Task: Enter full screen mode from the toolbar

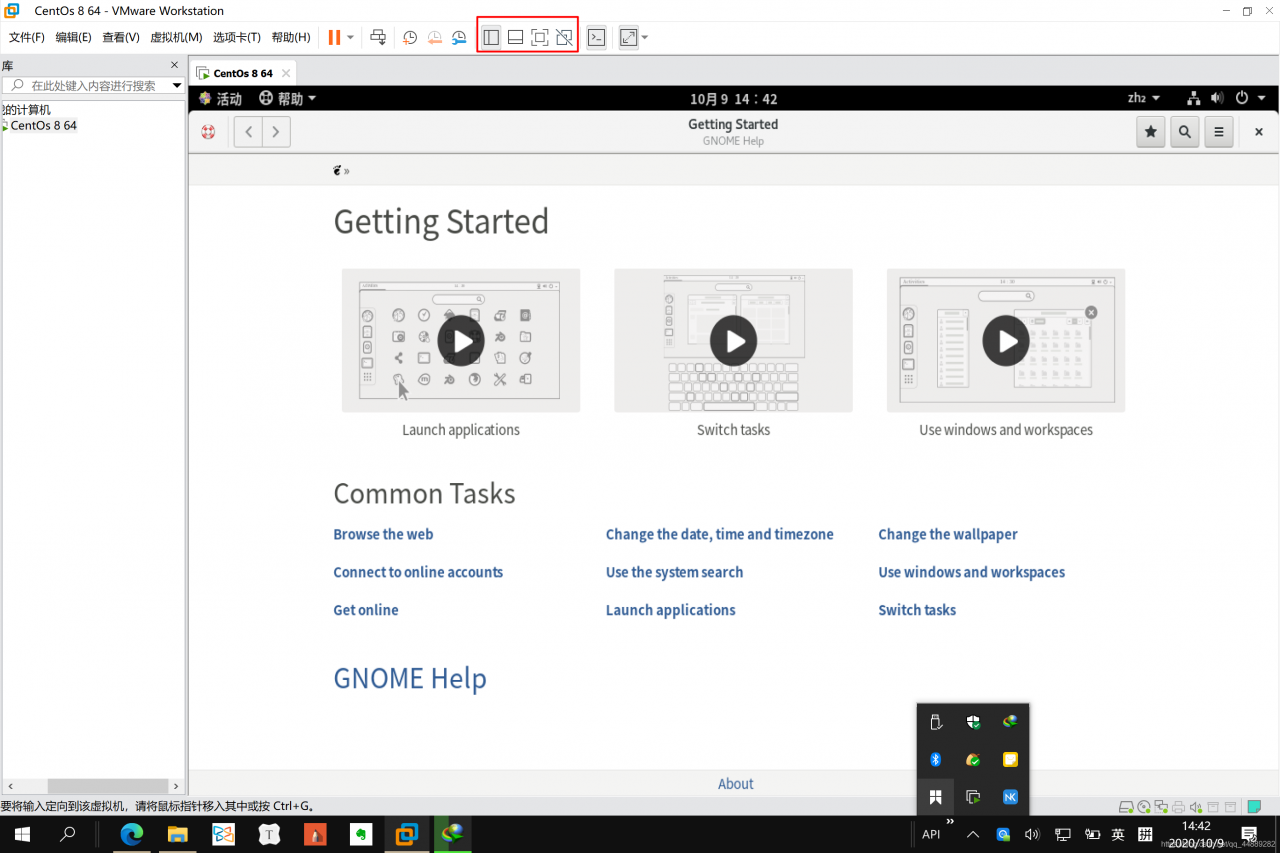Action: 540,37
